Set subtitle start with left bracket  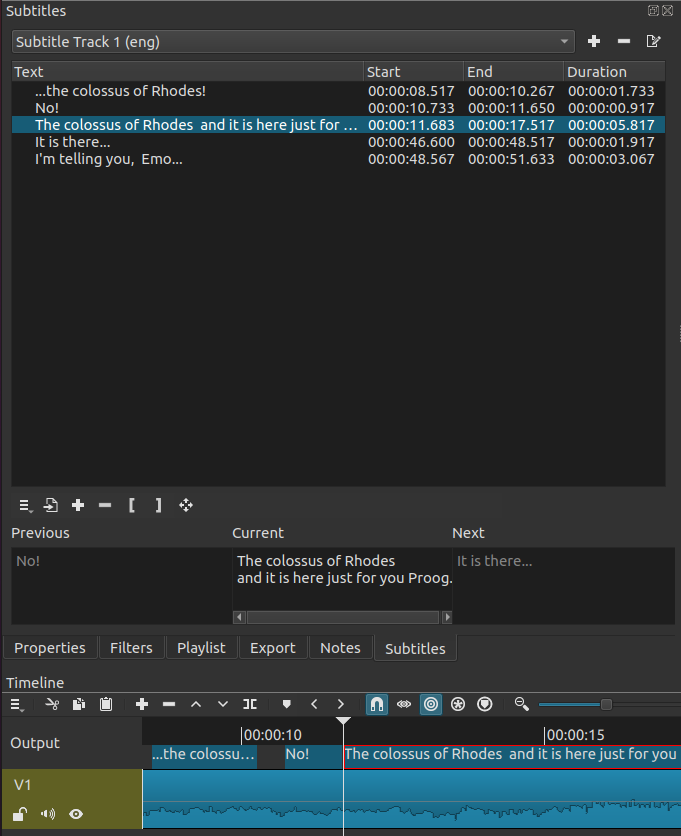(x=132, y=505)
